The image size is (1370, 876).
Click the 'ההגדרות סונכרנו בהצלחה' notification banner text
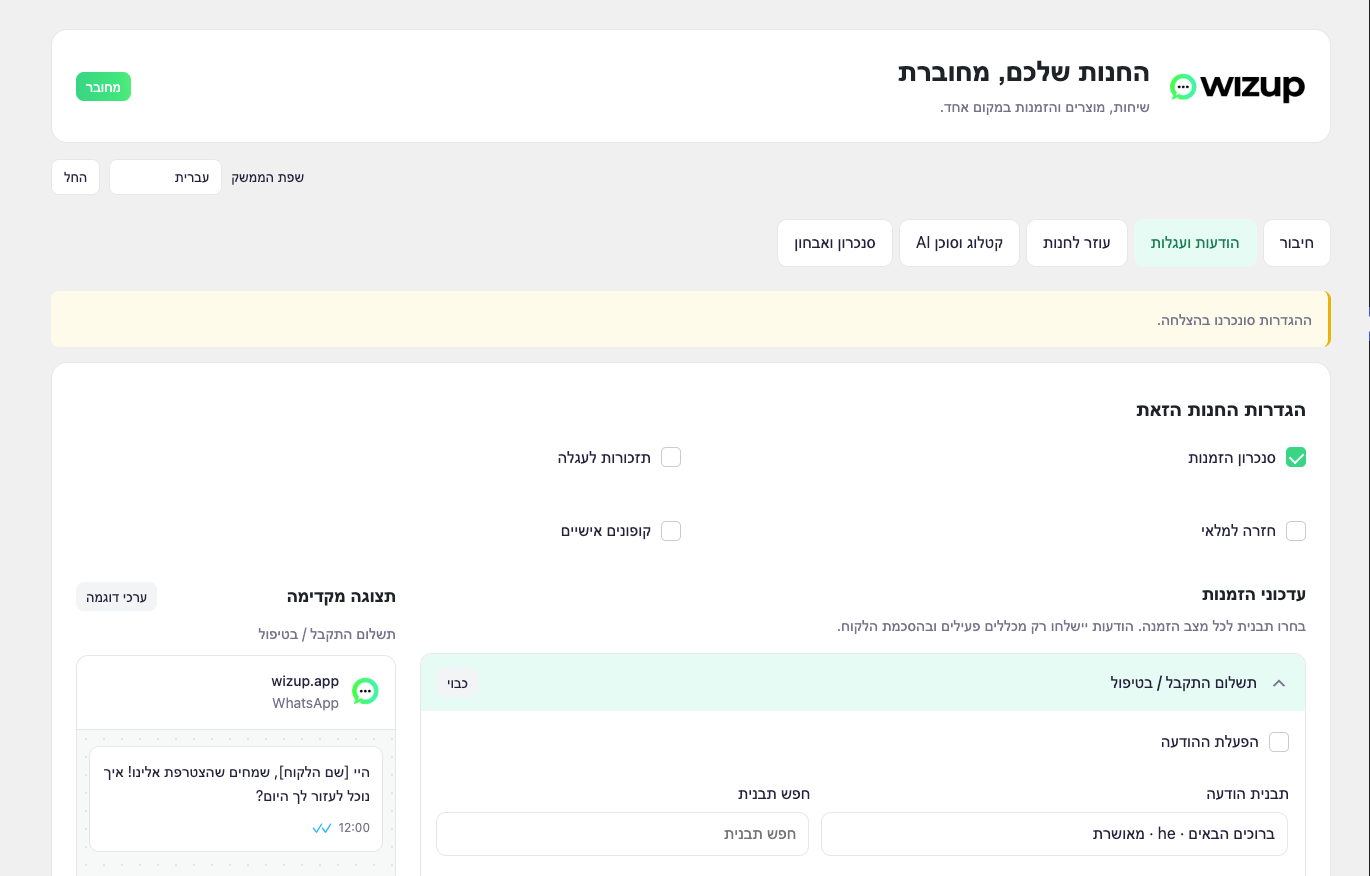tap(1235, 320)
